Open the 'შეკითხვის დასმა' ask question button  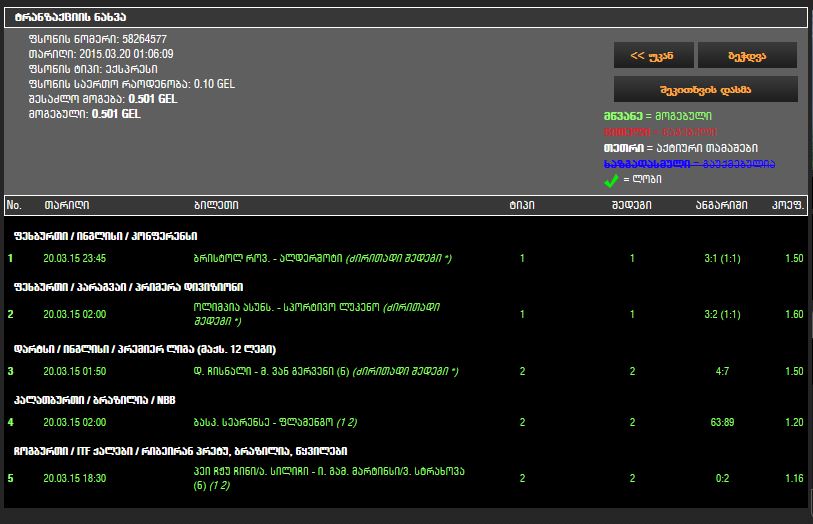pos(705,89)
